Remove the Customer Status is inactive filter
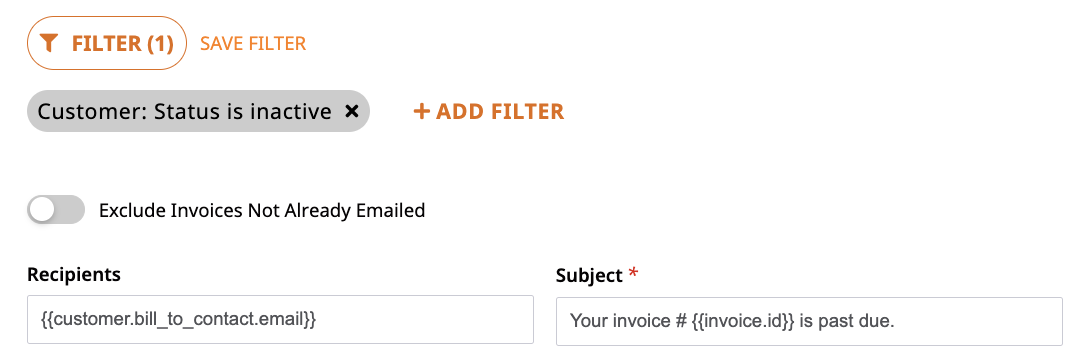 pos(351,111)
